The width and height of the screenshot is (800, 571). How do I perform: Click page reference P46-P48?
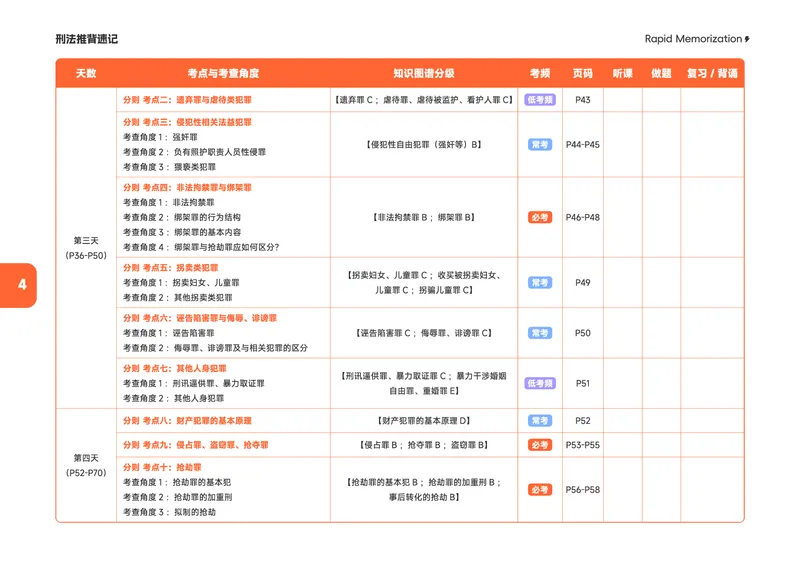[x=583, y=217]
